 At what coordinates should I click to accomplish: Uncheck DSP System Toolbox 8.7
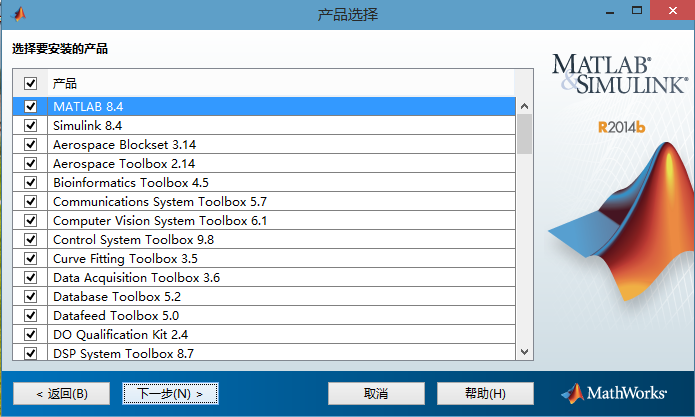tap(30, 353)
